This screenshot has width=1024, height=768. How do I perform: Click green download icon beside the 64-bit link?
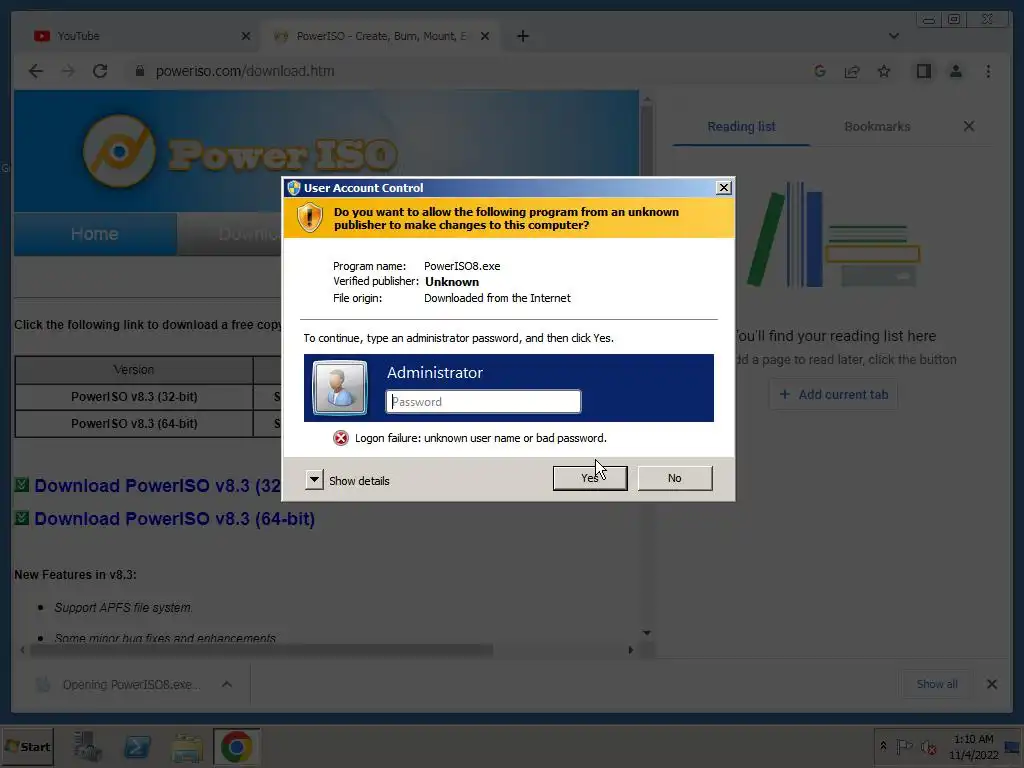coord(22,518)
